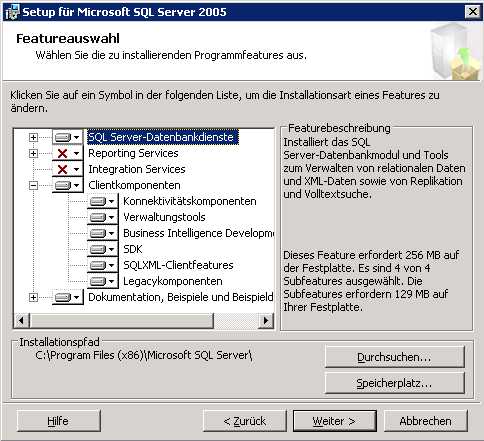
Task: Open install-state dropdown for Clientkomponenten
Action: click(x=67, y=185)
